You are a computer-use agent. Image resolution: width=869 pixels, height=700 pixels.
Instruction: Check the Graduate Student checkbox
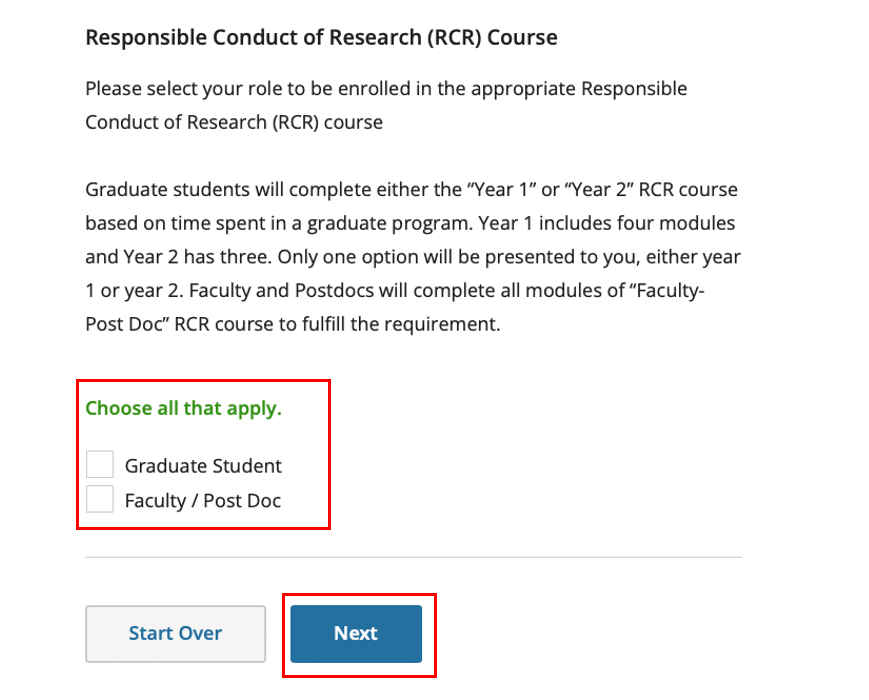click(x=100, y=465)
